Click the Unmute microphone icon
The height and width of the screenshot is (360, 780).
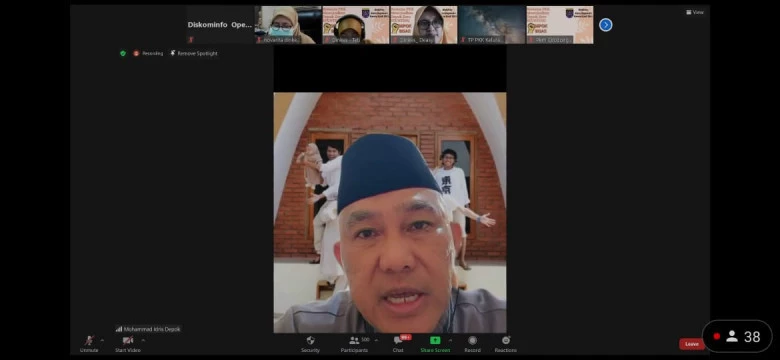pos(89,341)
